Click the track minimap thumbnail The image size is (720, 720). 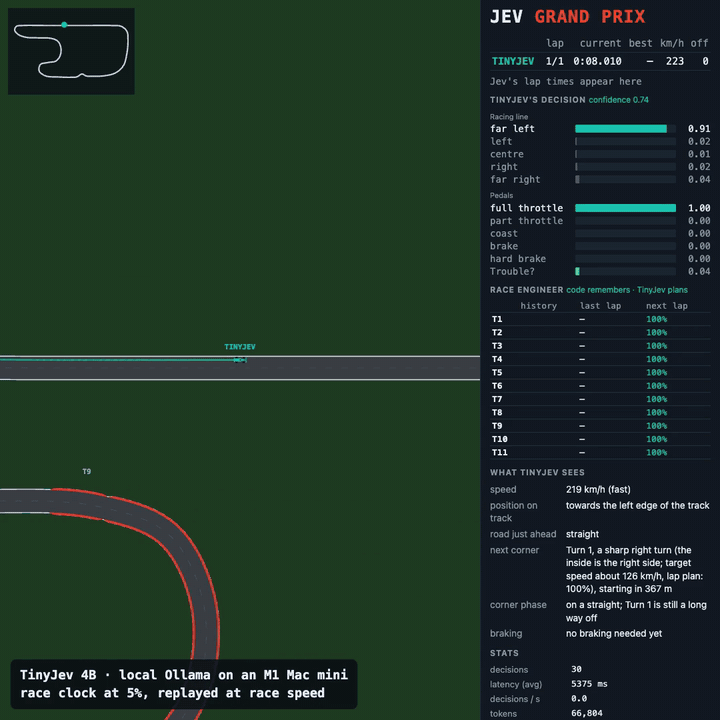click(x=71, y=51)
